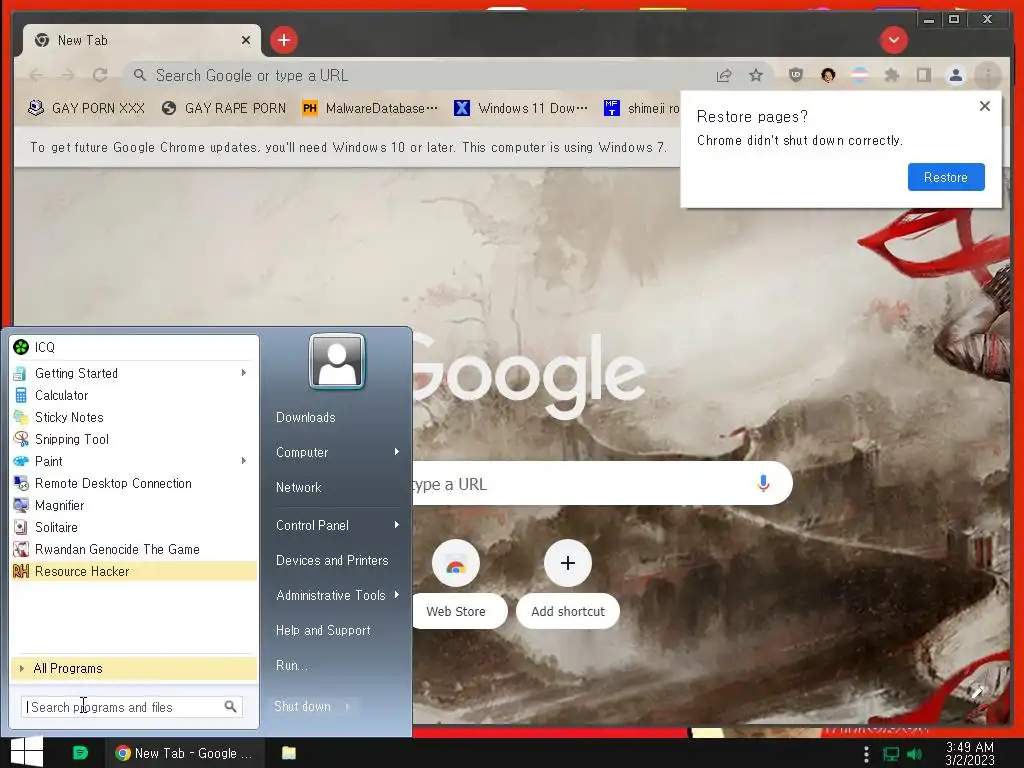This screenshot has width=1024, height=768.
Task: Expand the Getting Started submenu arrow
Action: [x=244, y=373]
